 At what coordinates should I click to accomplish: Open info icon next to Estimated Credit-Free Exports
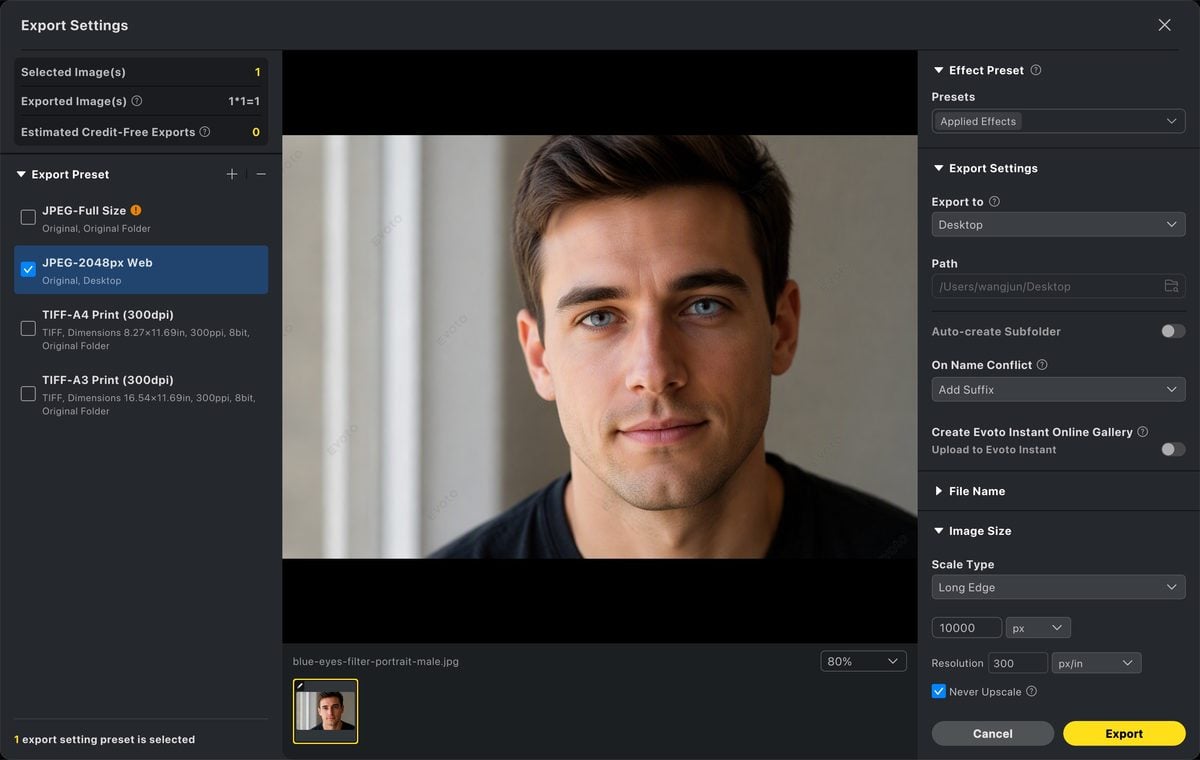[205, 131]
